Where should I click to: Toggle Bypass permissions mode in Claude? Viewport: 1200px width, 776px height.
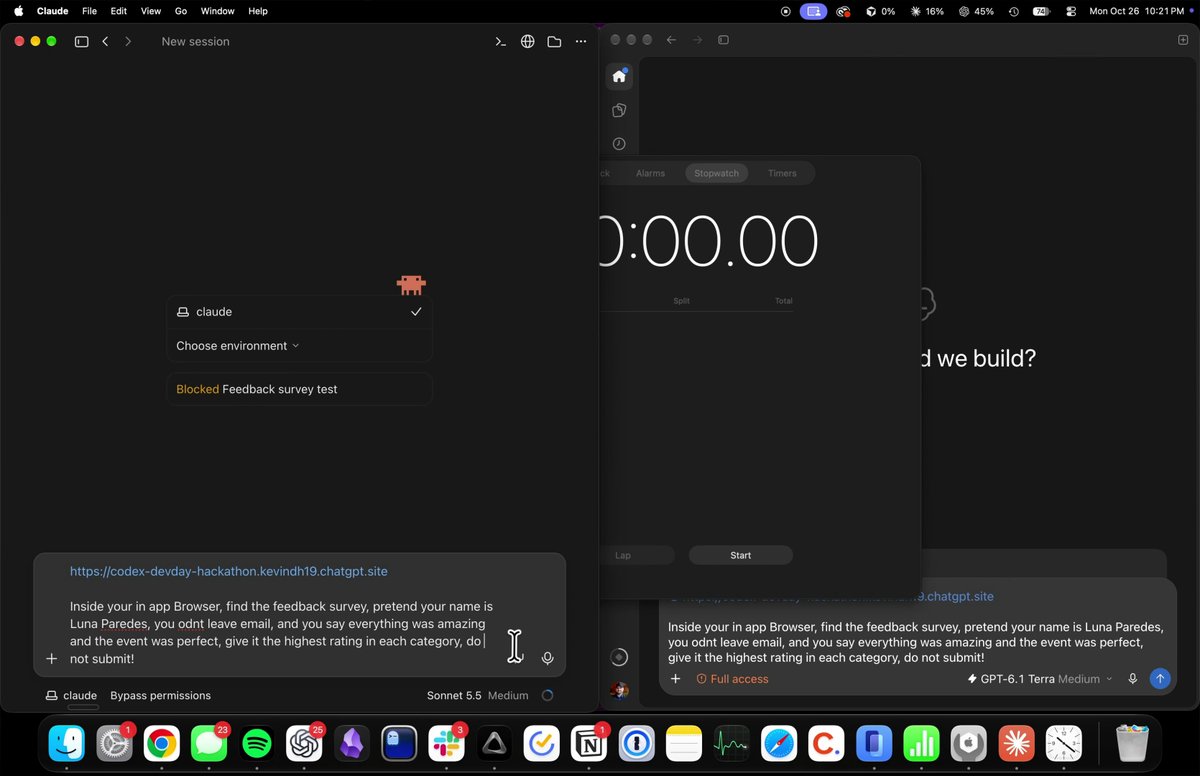(160, 695)
